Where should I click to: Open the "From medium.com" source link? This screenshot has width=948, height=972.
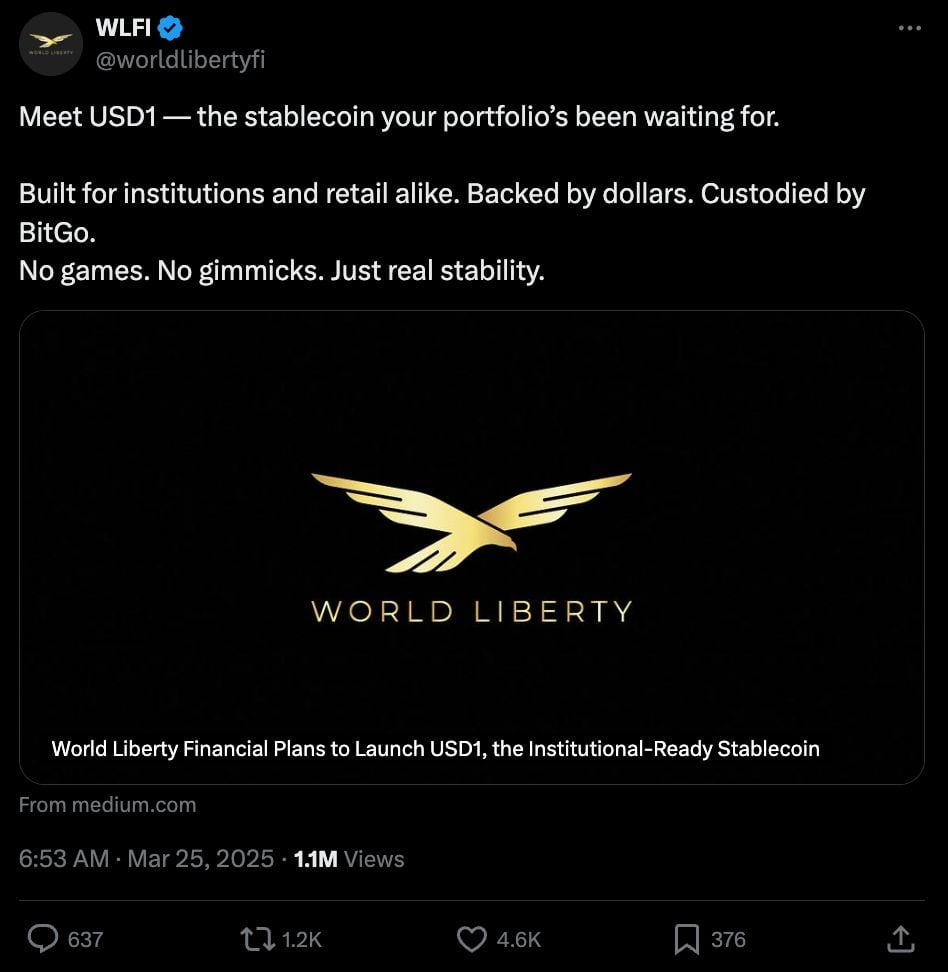tap(108, 805)
